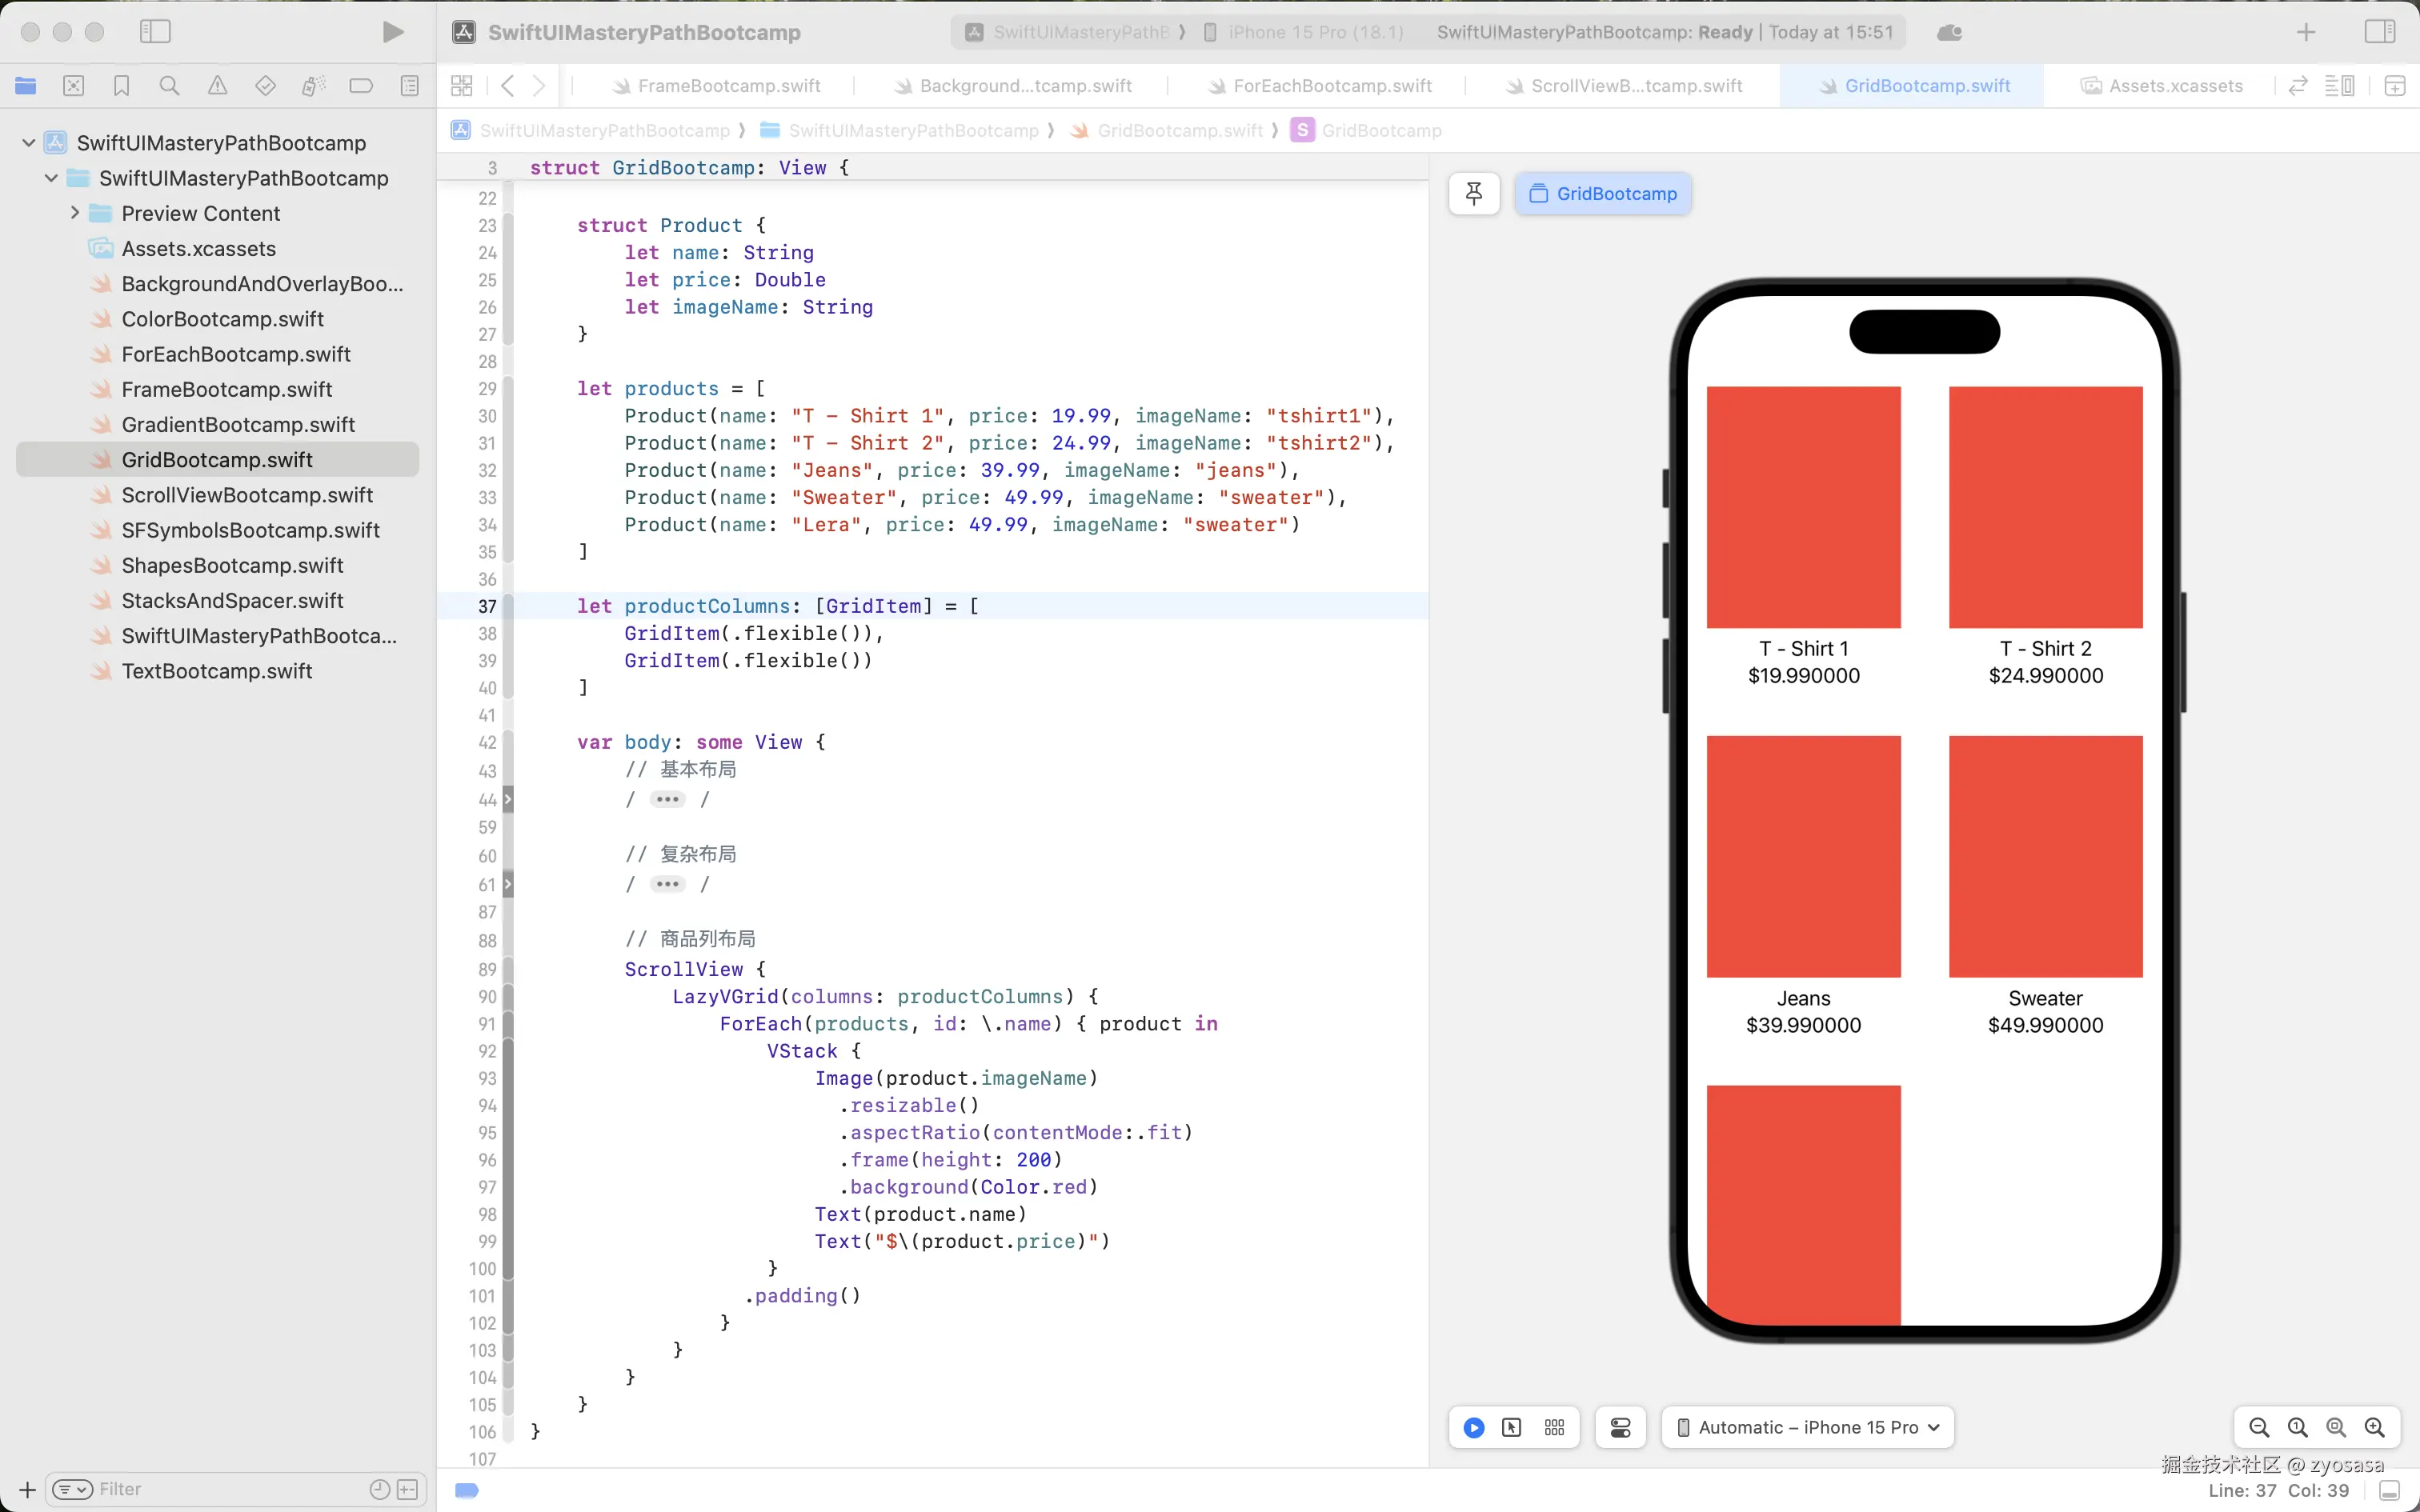
Task: Expand the folded code at line 44
Action: 667,799
